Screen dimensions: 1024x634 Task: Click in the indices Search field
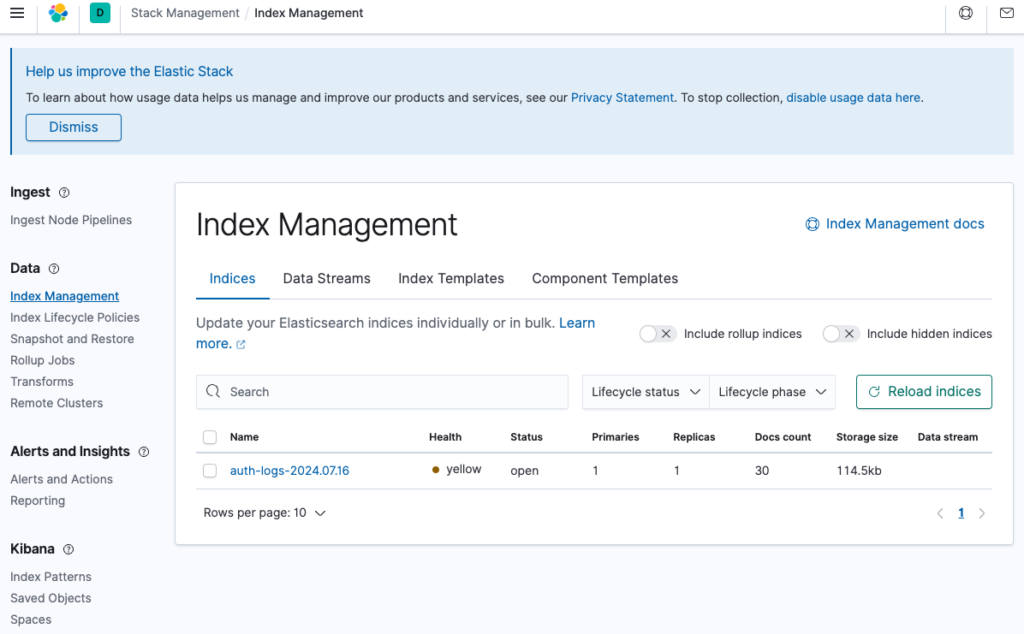coord(382,392)
